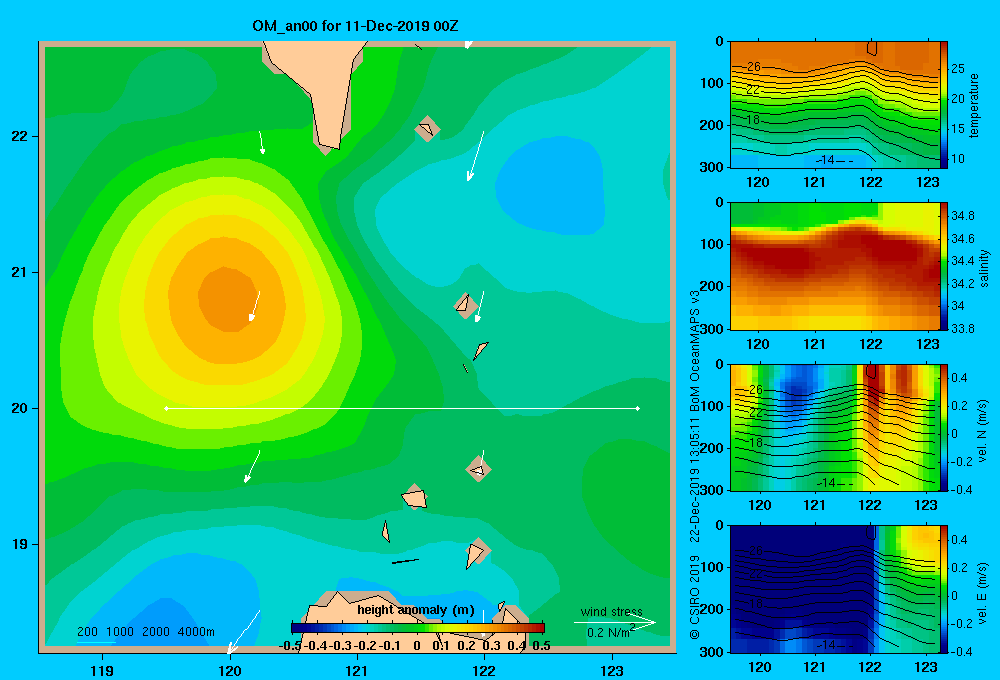Click the temperature color scale bar
Screen dimensions: 1000x680
(x=944, y=105)
